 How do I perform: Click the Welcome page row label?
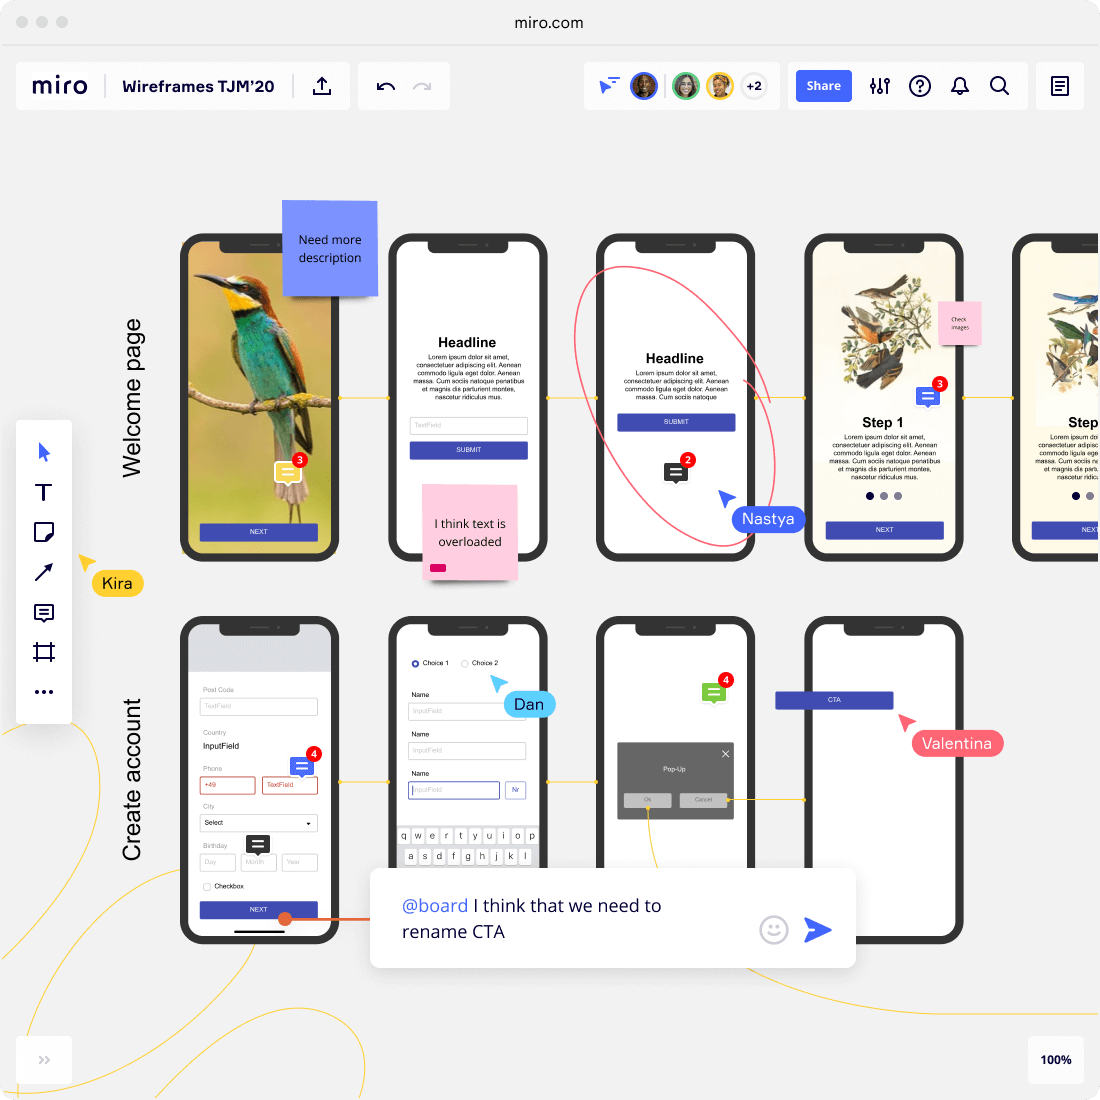tap(131, 398)
